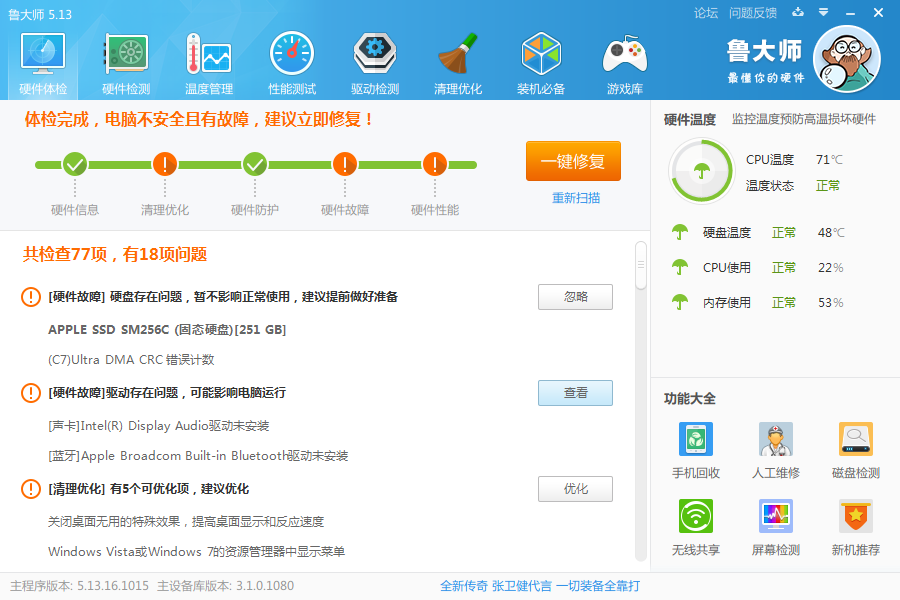This screenshot has height=600, width=900.
Task: Open the 装机必备 cube icon
Action: tap(541, 64)
